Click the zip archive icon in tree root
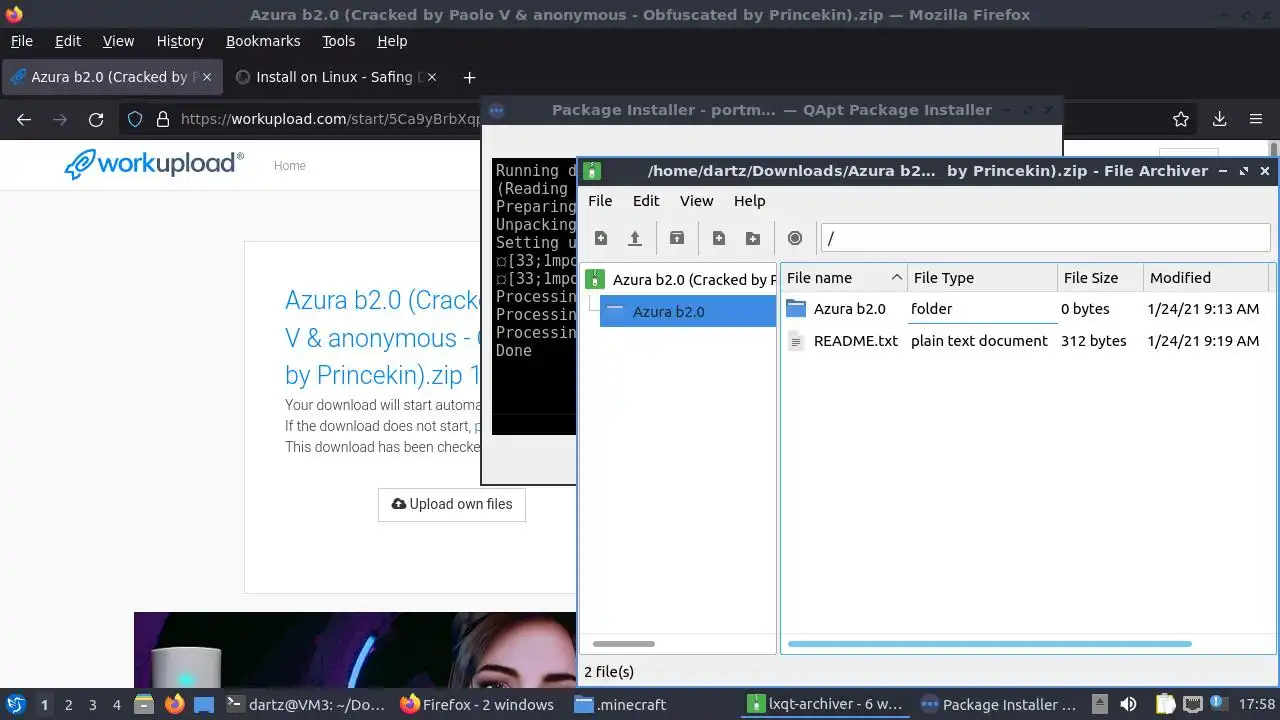This screenshot has width=1280, height=720. 595,280
